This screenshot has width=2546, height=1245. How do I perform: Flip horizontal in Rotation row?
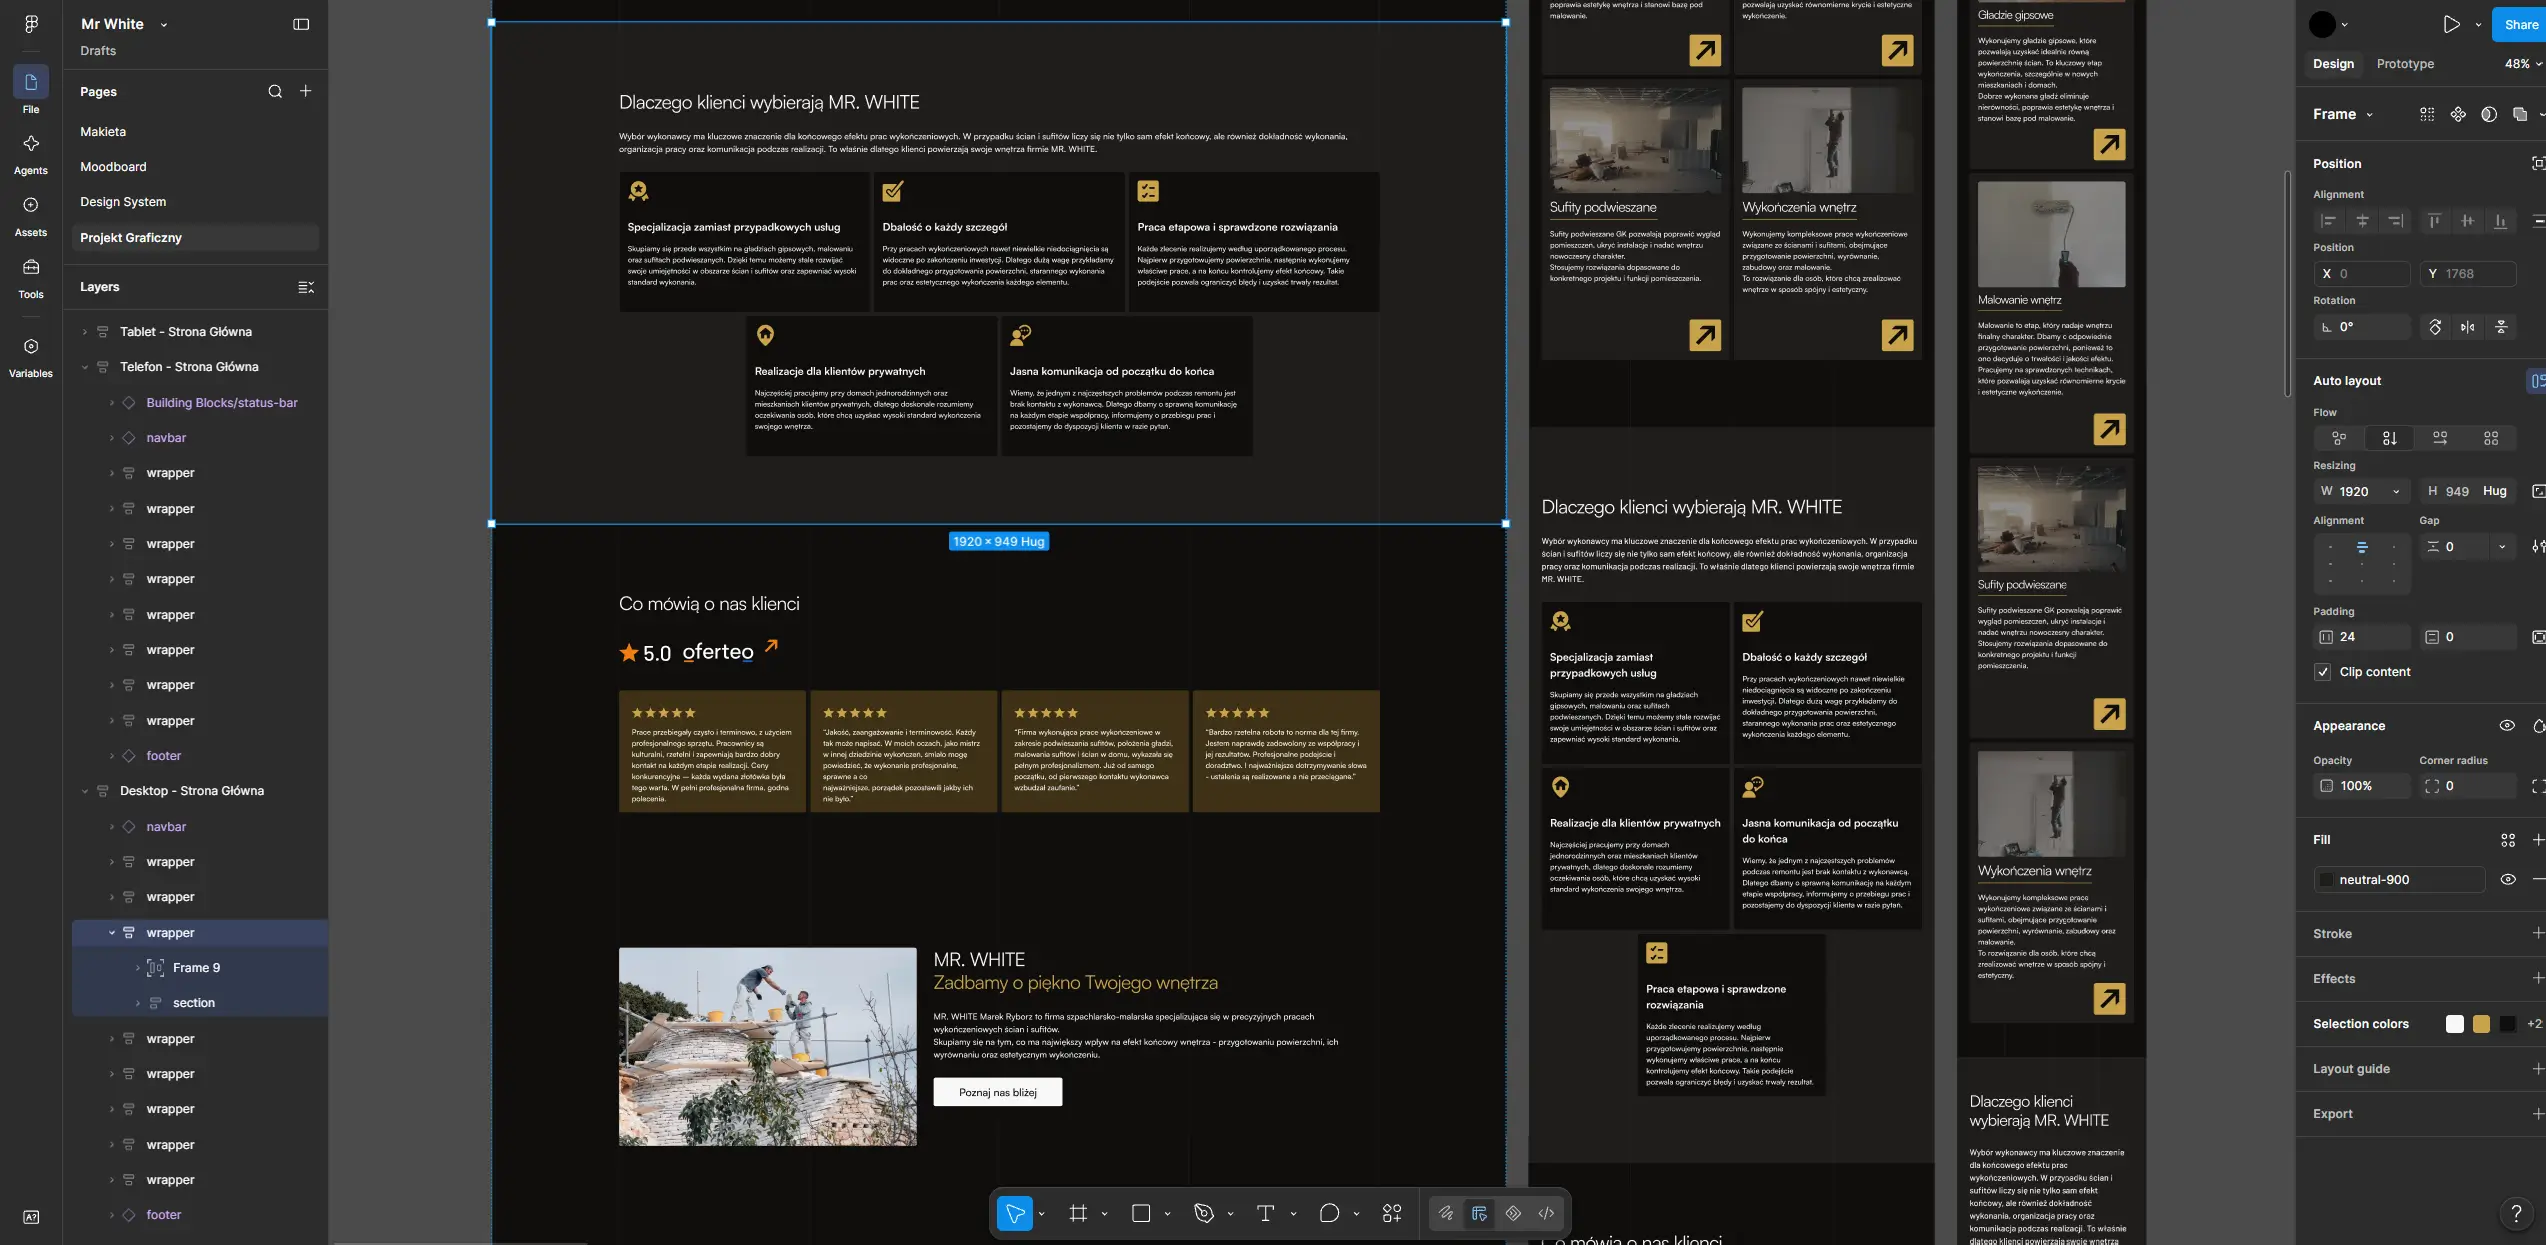click(x=2468, y=327)
